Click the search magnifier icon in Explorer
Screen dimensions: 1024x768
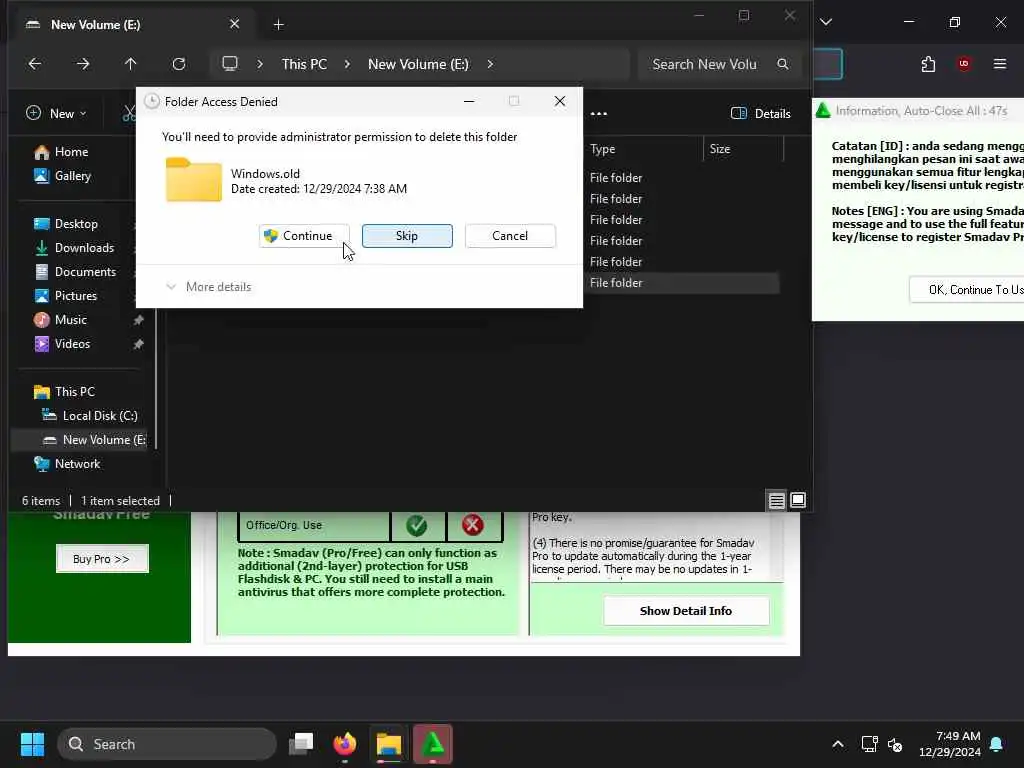[x=782, y=64]
